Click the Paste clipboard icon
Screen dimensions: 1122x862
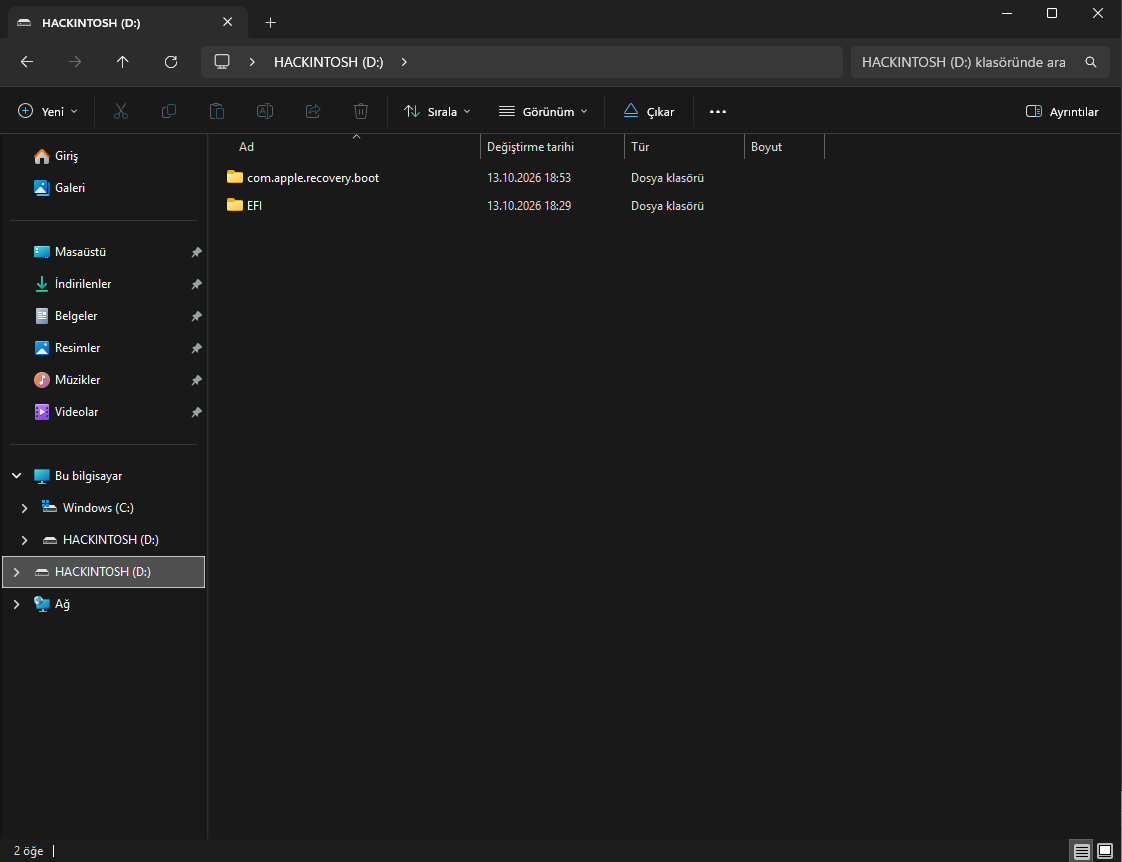[217, 112]
